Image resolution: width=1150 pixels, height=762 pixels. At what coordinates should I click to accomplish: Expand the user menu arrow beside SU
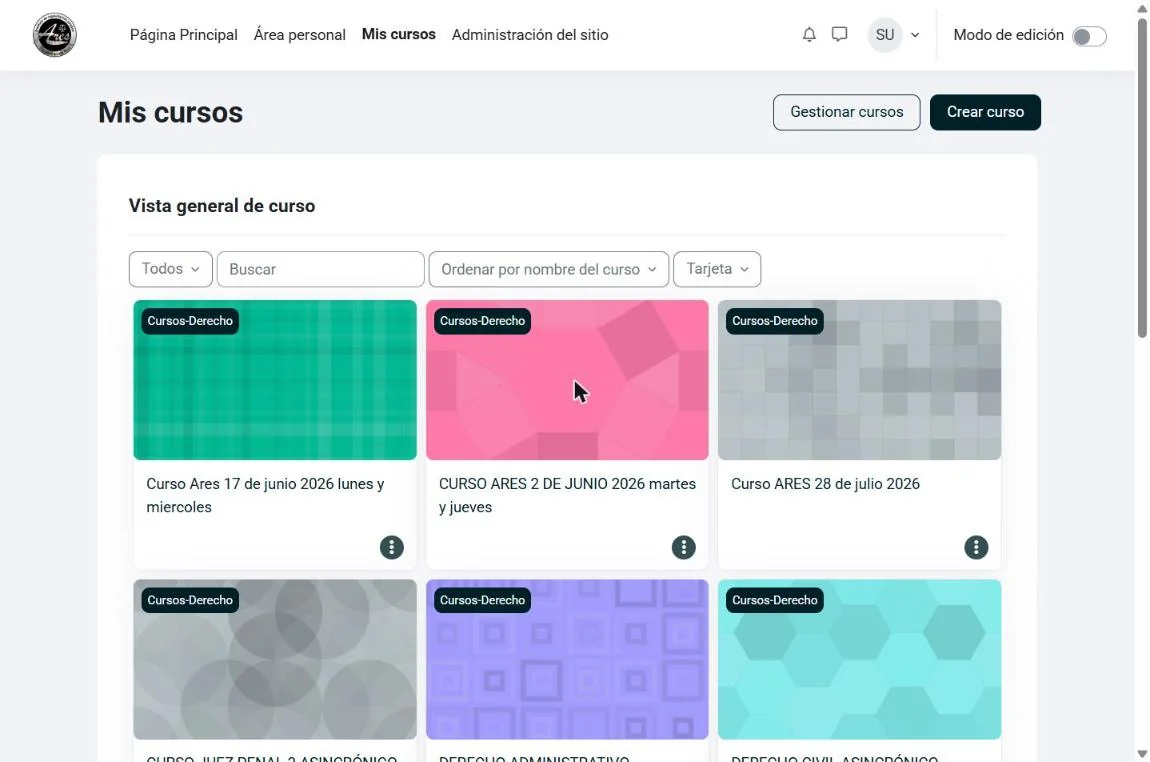[x=915, y=34]
